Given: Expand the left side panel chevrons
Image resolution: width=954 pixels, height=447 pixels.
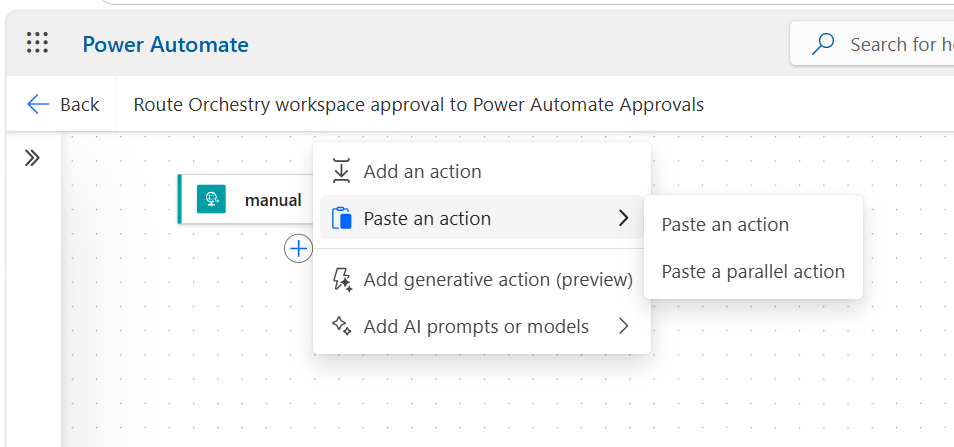Looking at the screenshot, I should [32, 159].
